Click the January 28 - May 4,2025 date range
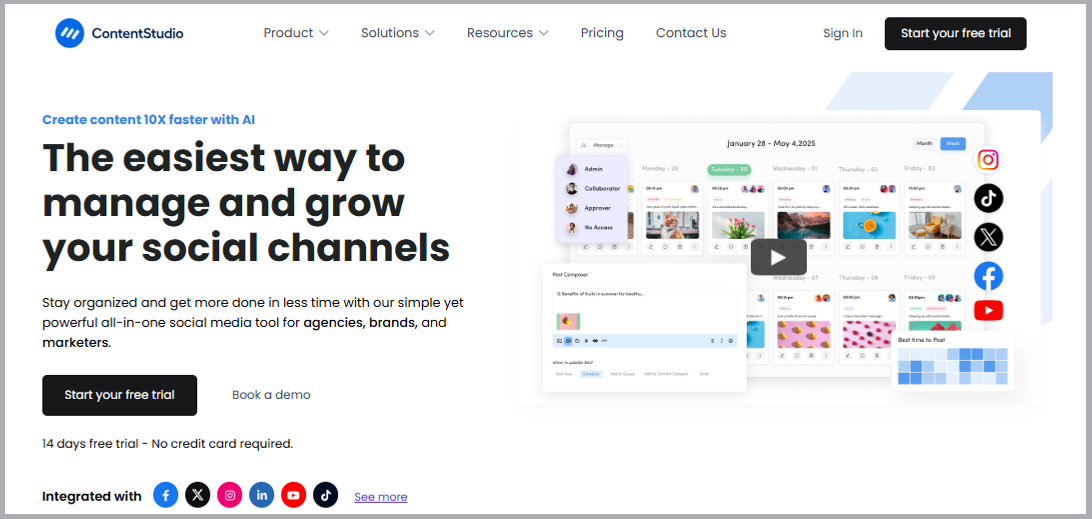This screenshot has width=1092, height=519. coord(771,144)
